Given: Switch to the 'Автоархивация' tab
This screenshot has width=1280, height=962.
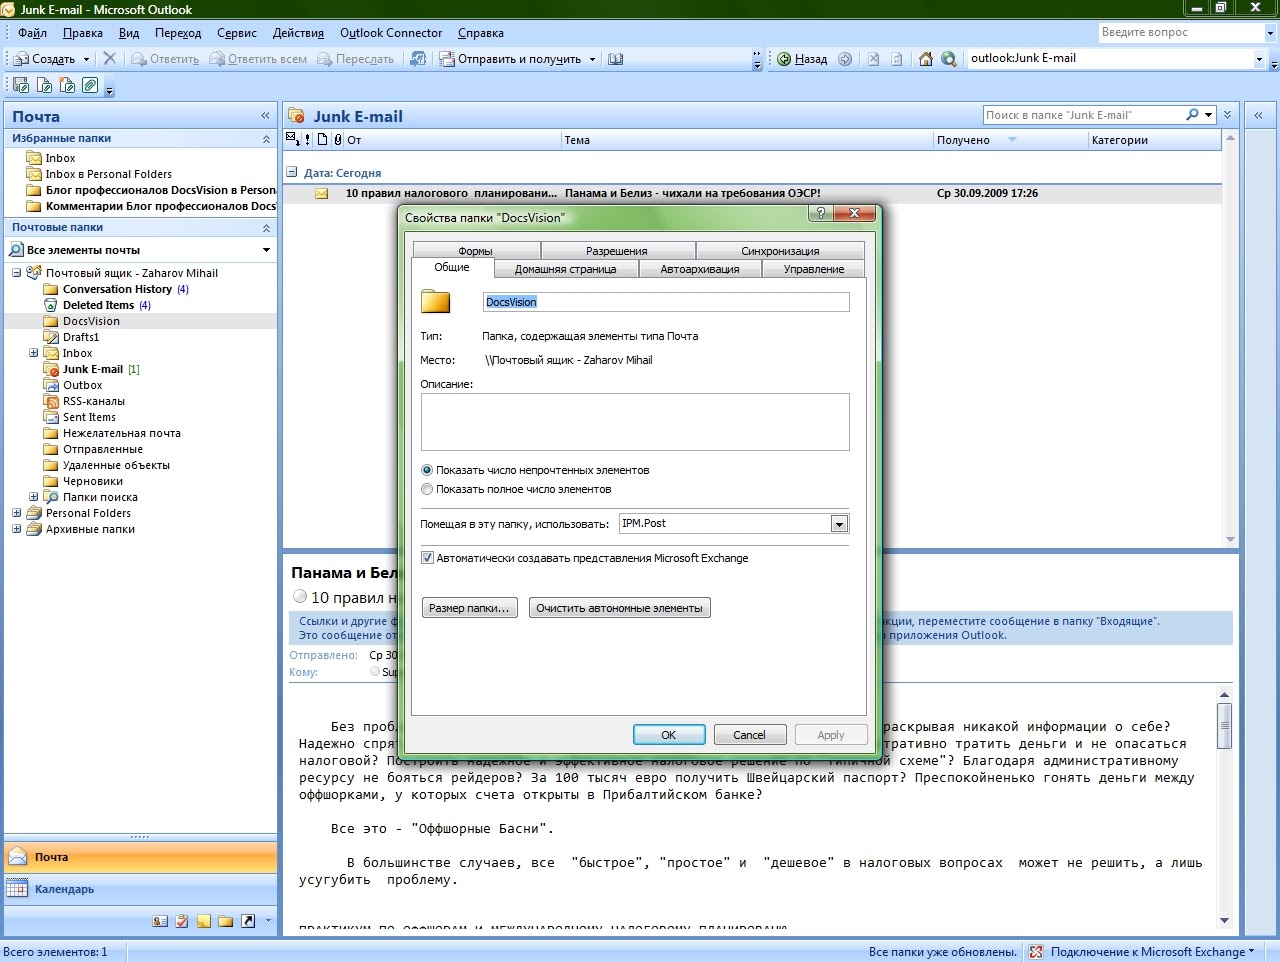Looking at the screenshot, I should 700,269.
